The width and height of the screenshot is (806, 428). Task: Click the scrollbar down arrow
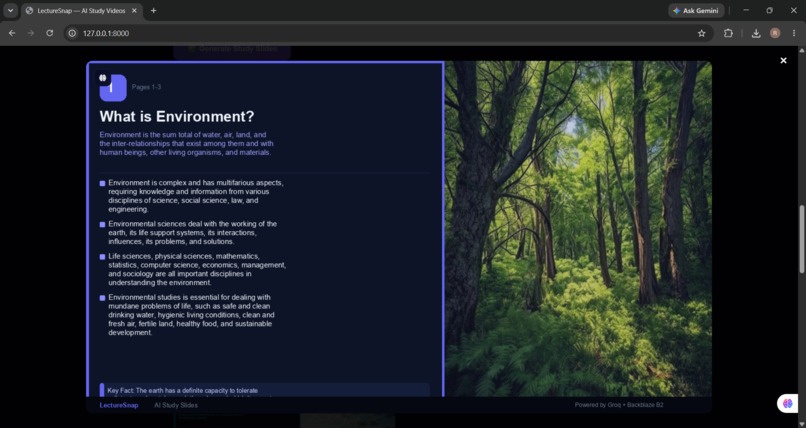point(801,424)
